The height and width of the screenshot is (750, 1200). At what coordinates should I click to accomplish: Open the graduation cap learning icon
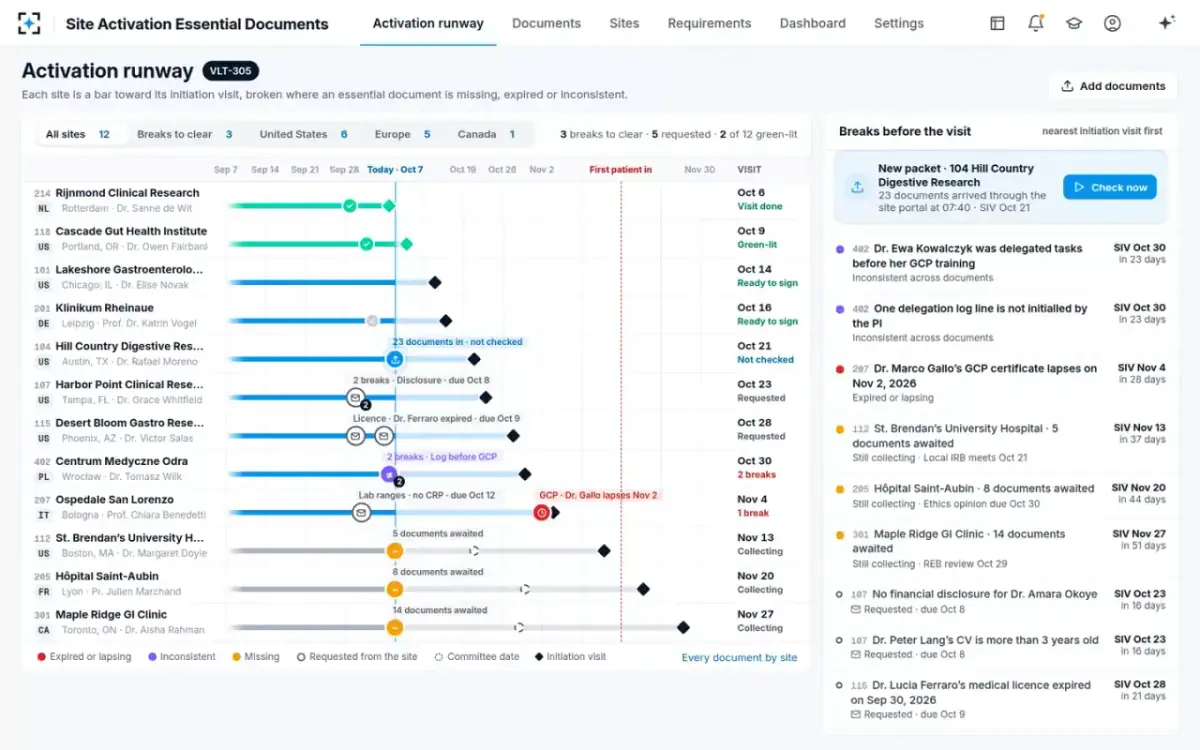(1074, 23)
